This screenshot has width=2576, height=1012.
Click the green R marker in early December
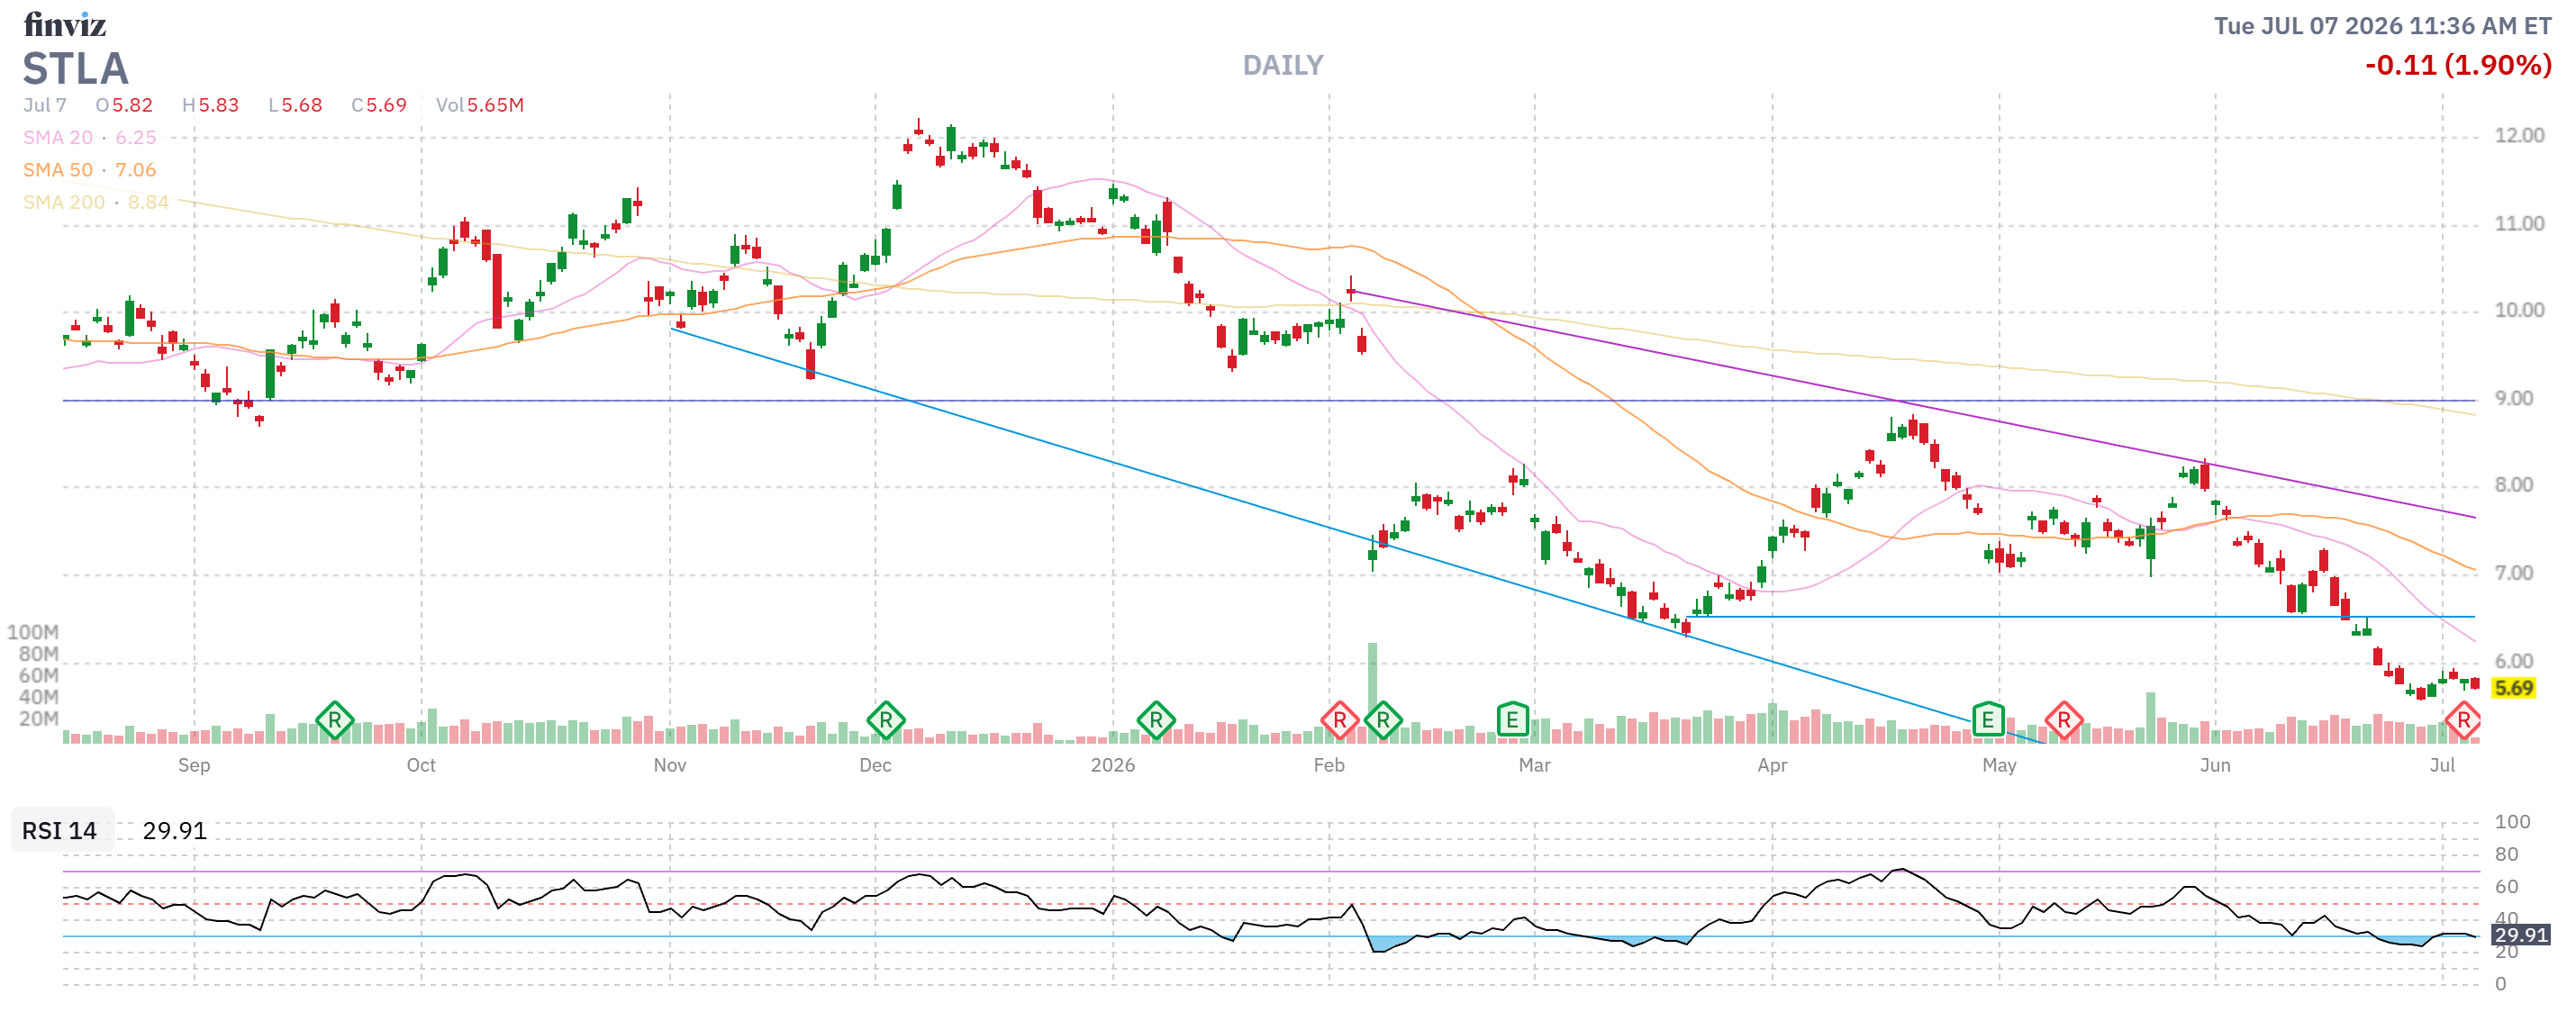tap(885, 720)
